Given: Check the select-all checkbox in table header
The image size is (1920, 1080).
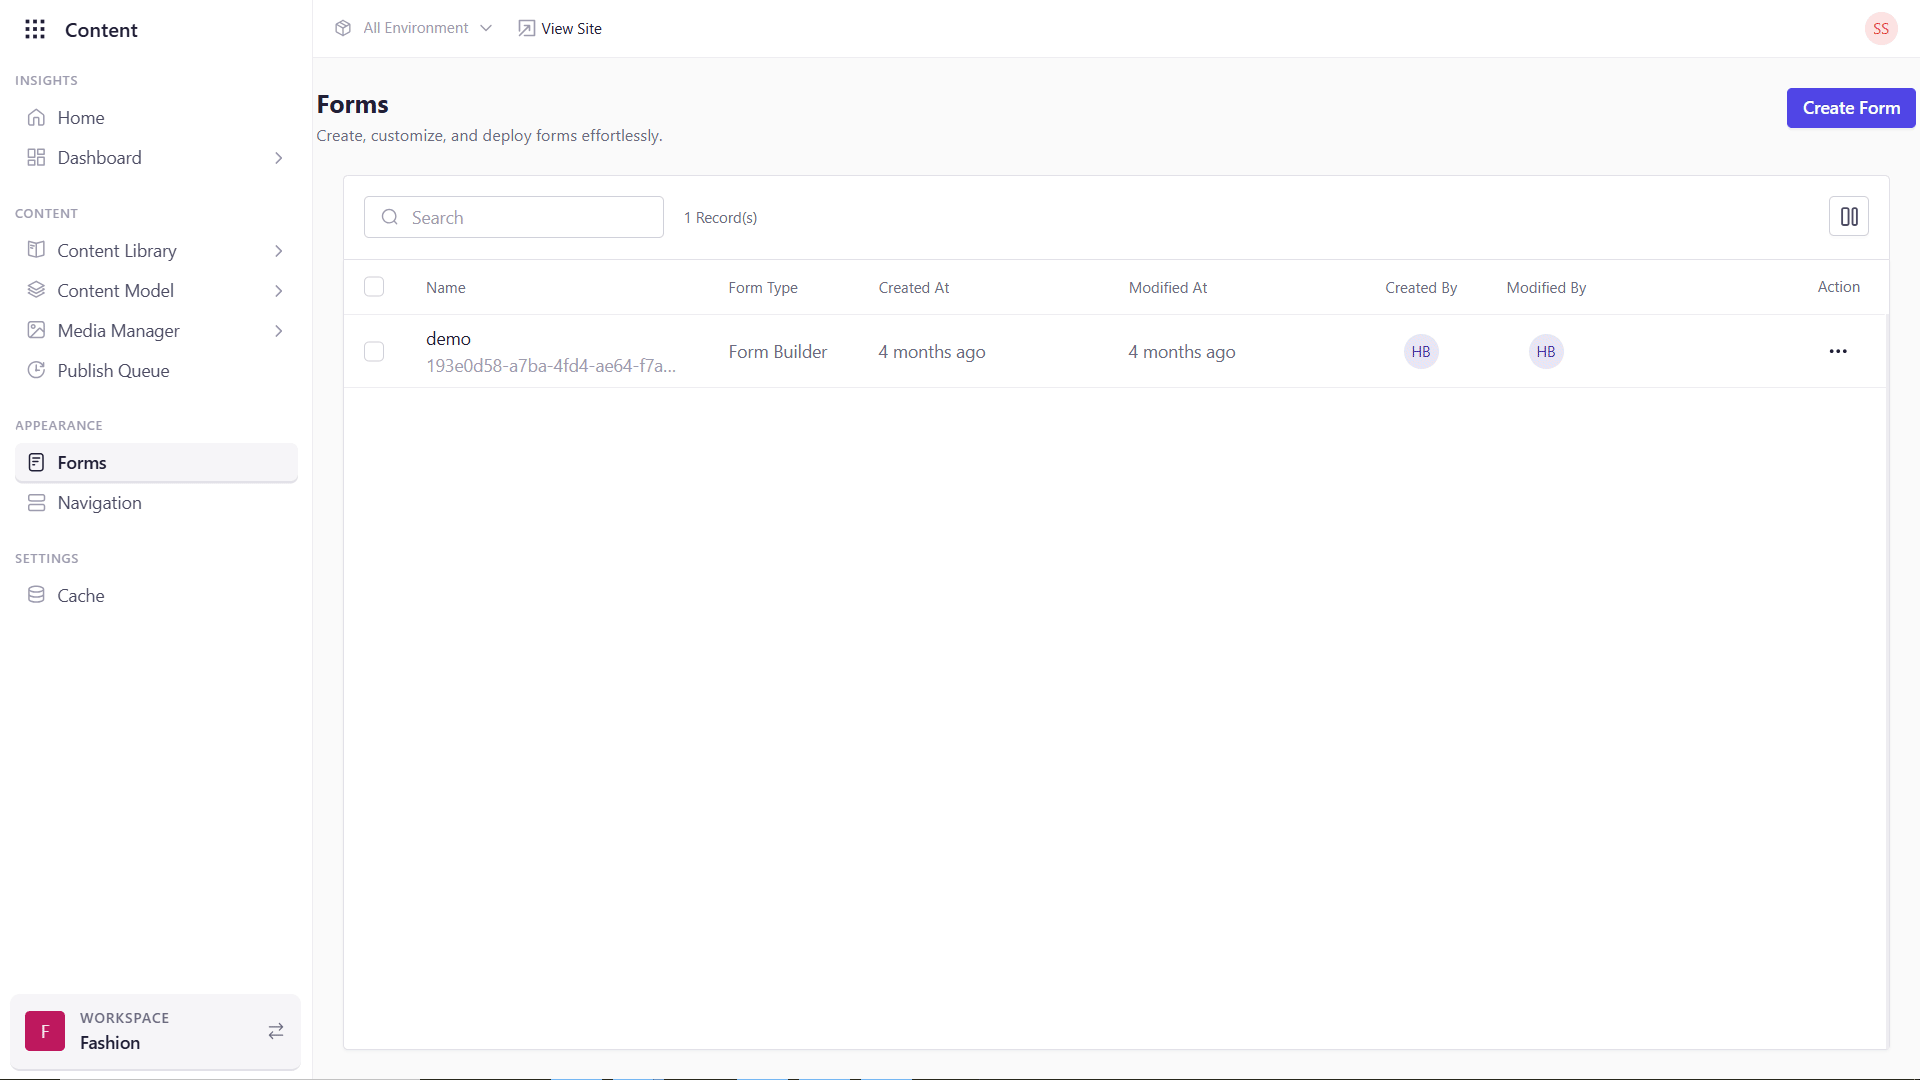Looking at the screenshot, I should point(374,287).
